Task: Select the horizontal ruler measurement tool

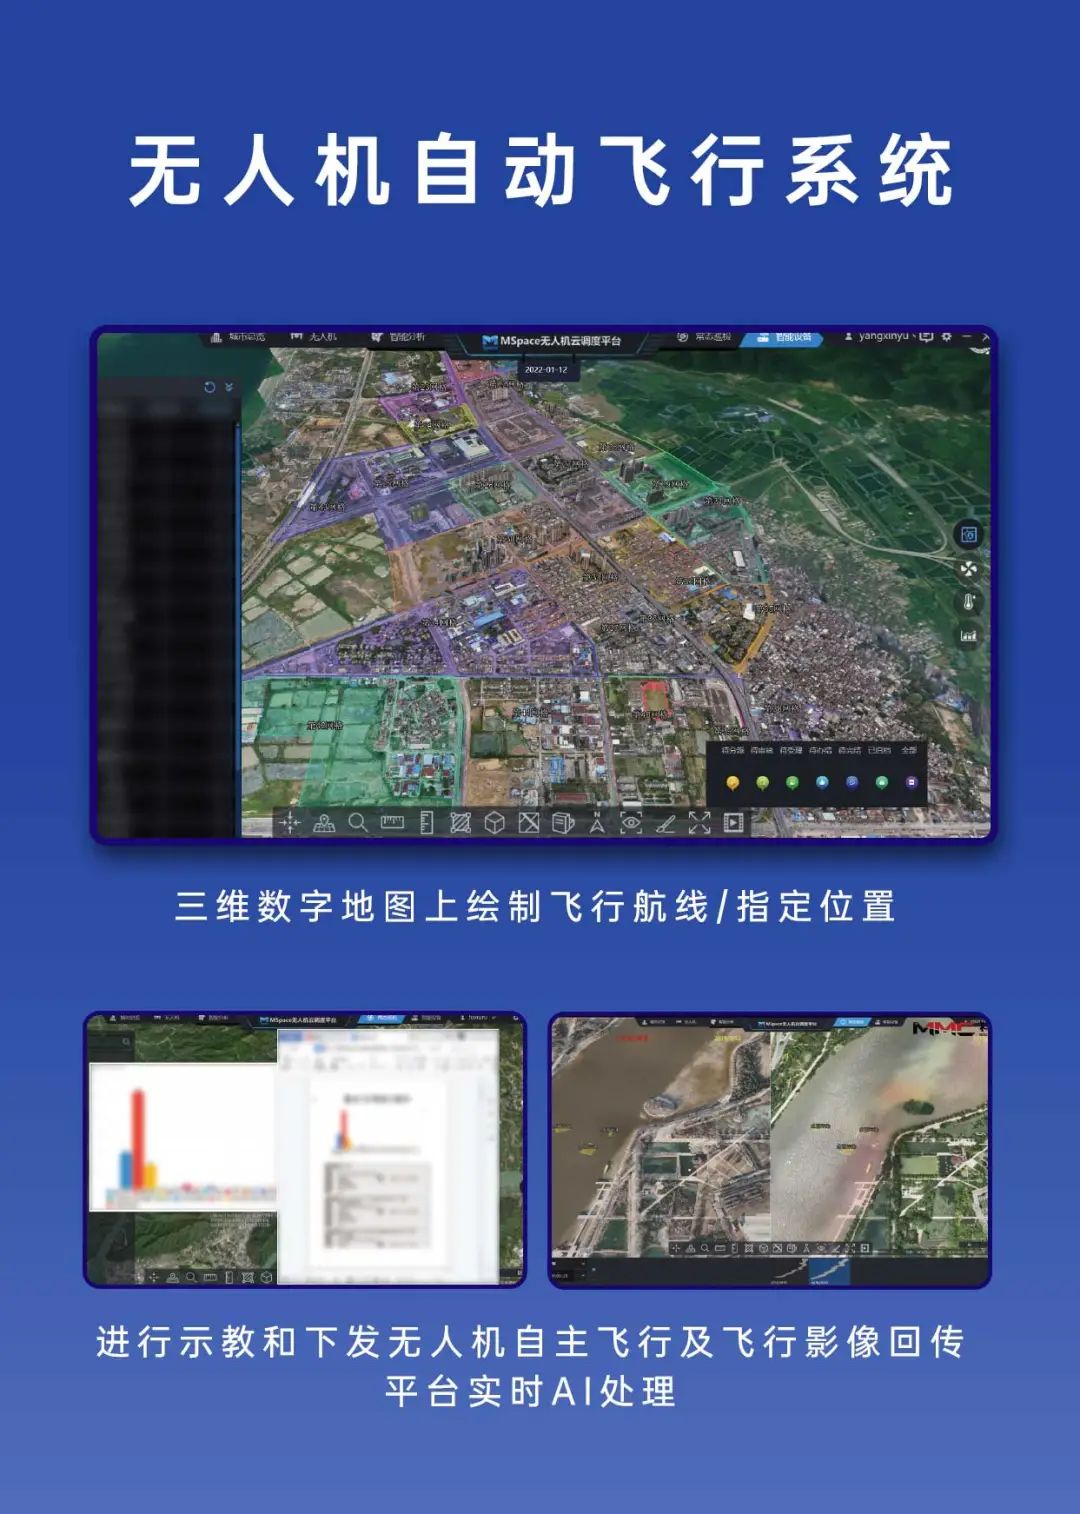Action: point(392,823)
